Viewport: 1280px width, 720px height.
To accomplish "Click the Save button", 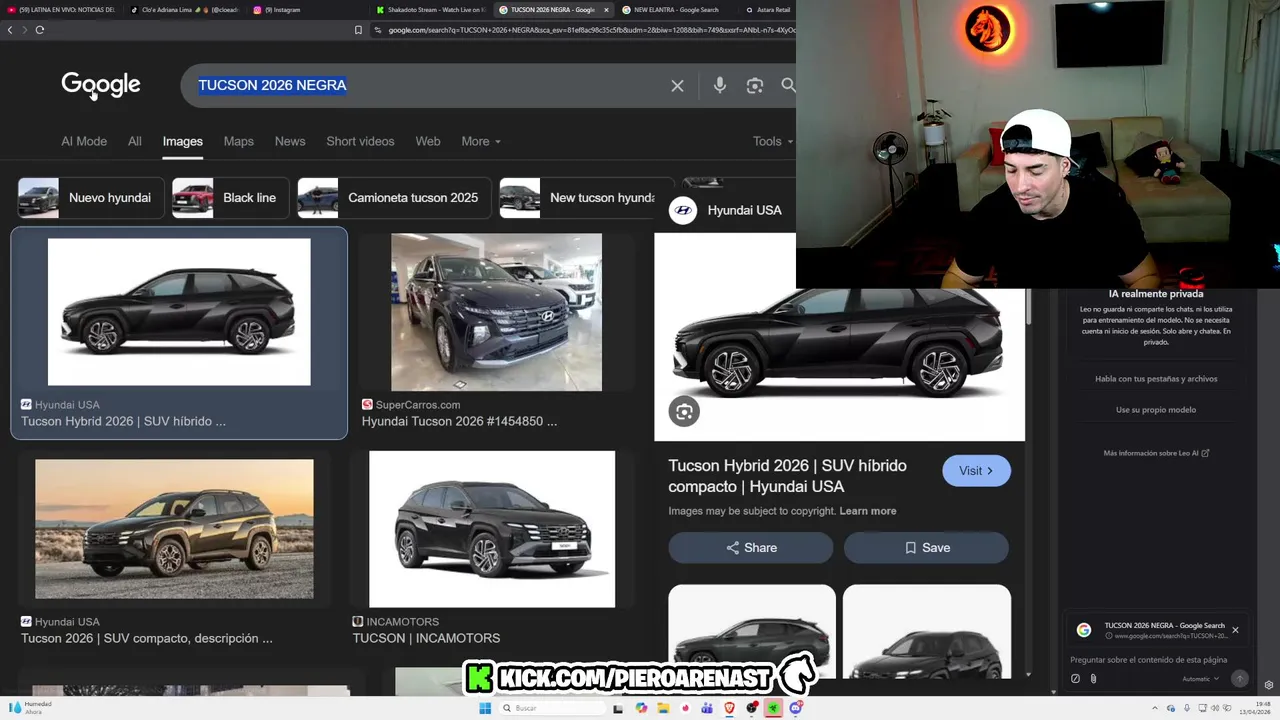I will point(927,548).
